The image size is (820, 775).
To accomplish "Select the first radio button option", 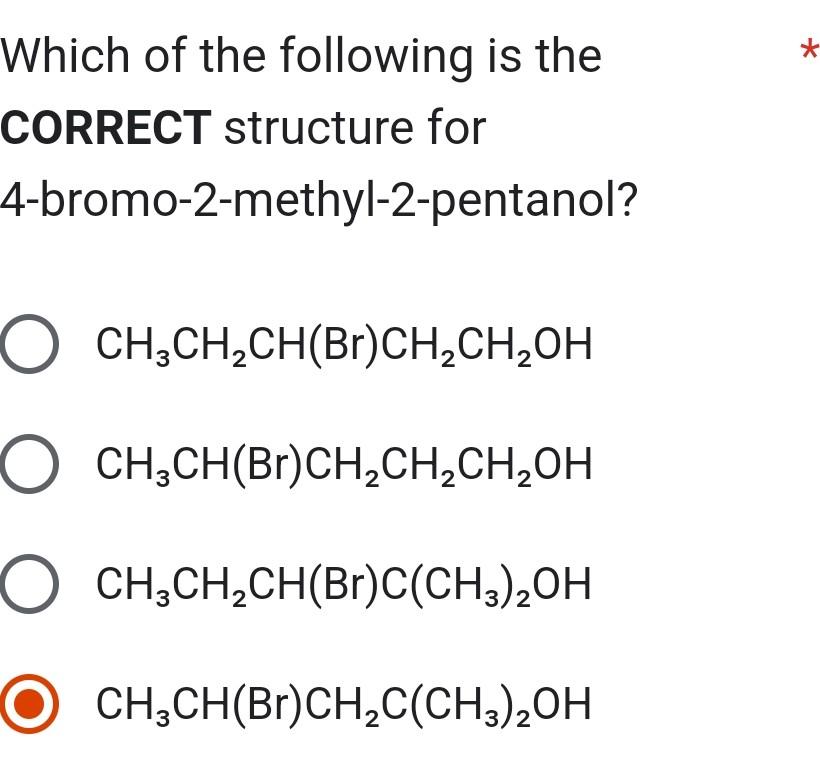I will pos(28,344).
